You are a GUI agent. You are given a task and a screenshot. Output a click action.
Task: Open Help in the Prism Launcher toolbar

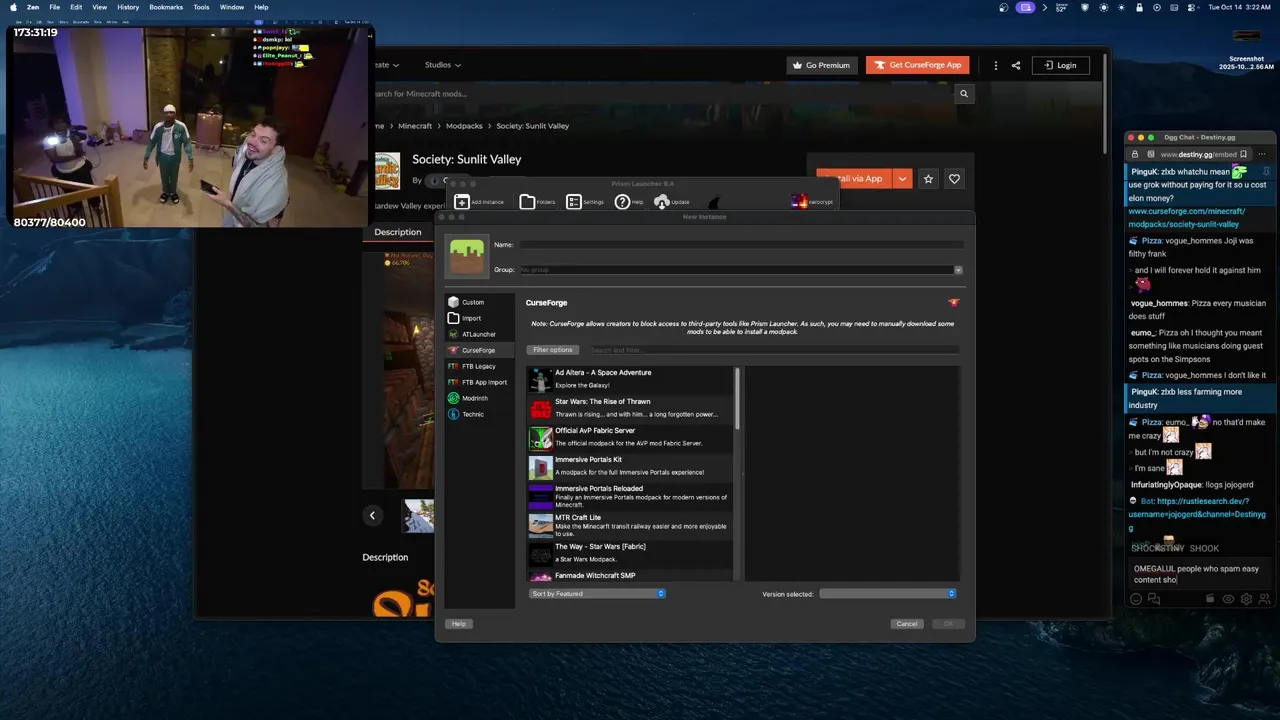pyautogui.click(x=629, y=202)
